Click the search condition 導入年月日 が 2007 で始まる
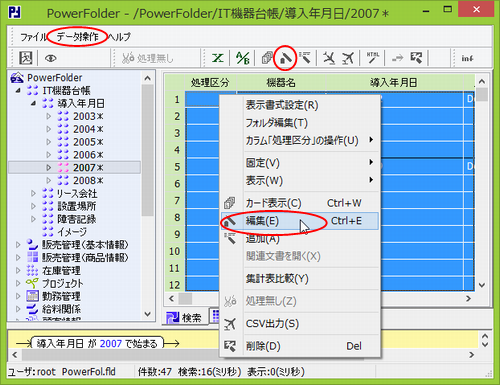Image resolution: width=500 pixels, height=385 pixels. [x=97, y=343]
